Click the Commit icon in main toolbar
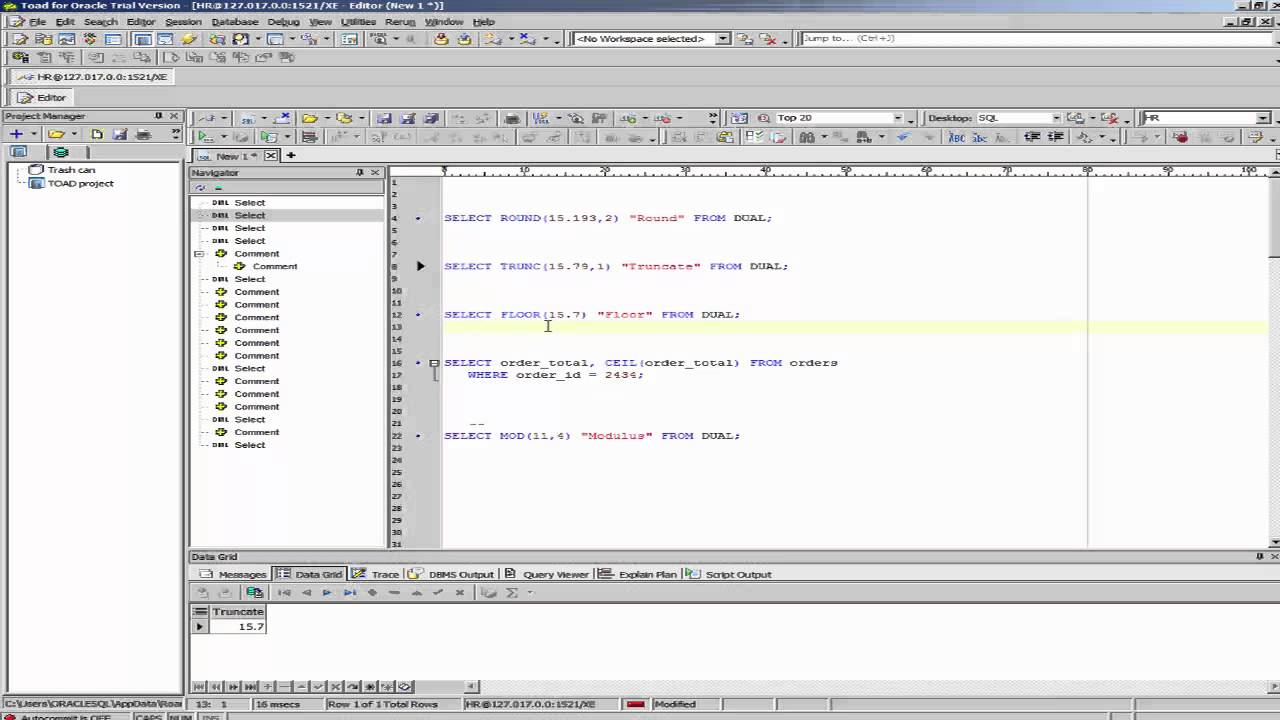Screen dimensions: 1280x720 (441, 39)
